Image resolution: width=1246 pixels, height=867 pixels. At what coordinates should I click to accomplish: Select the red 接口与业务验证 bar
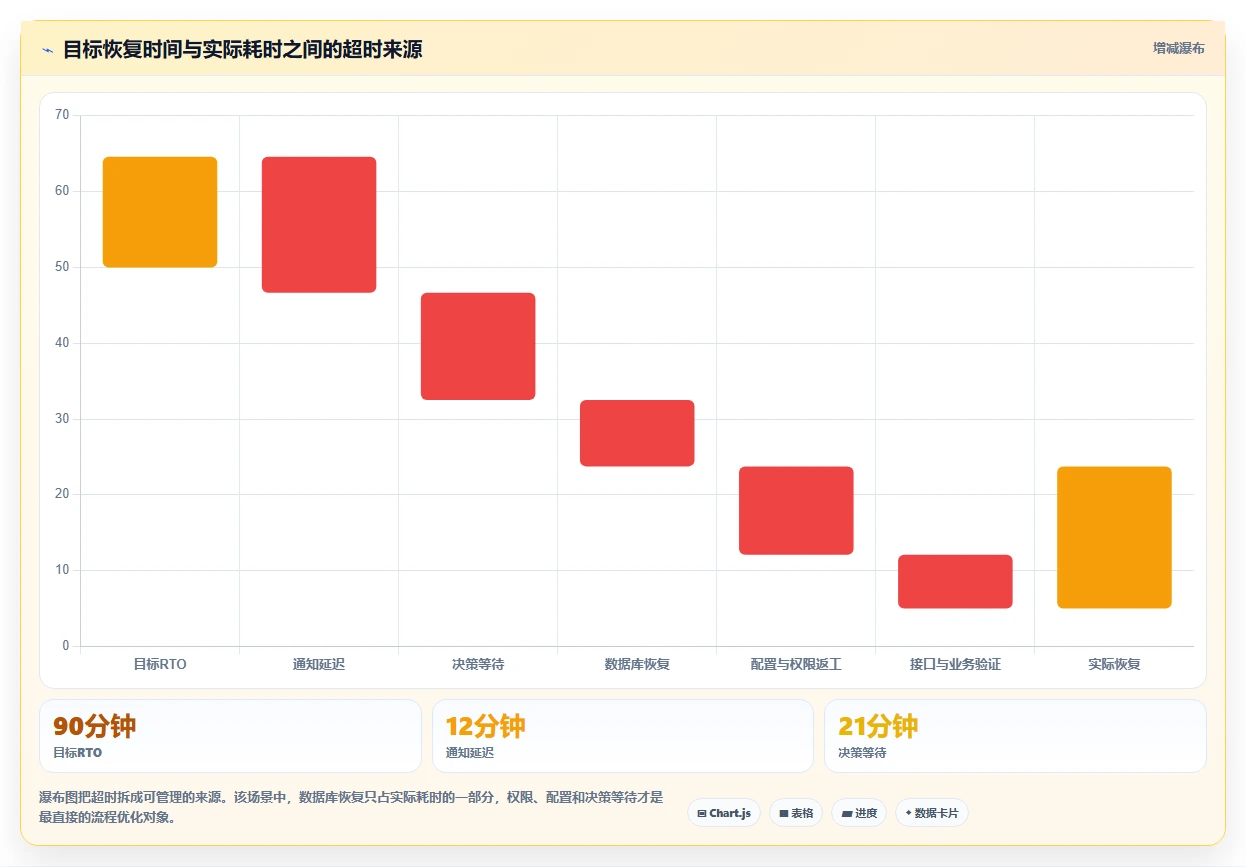pyautogui.click(x=955, y=582)
